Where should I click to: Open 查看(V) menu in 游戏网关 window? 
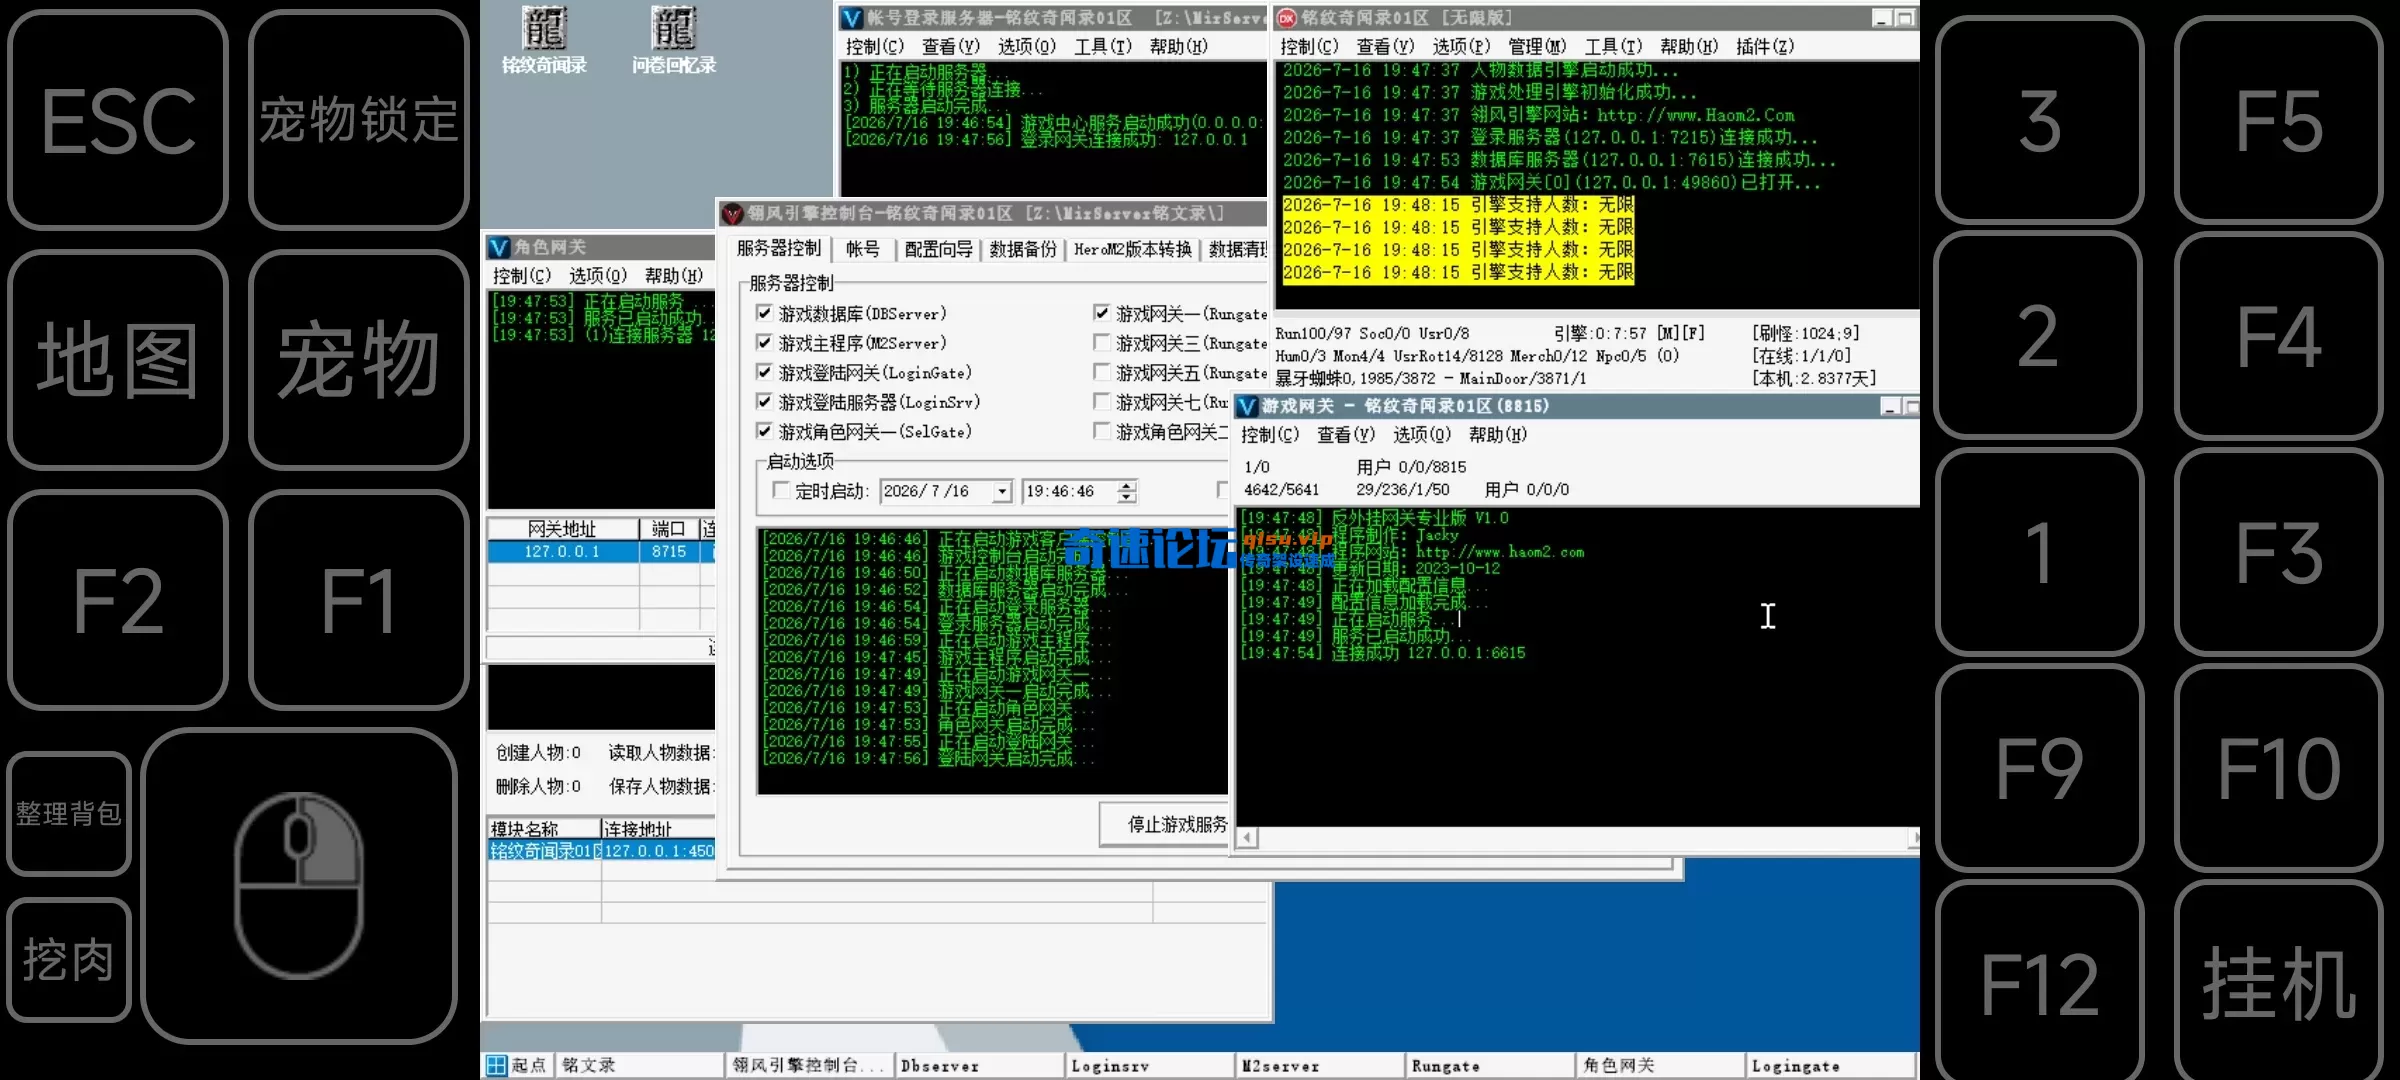pyautogui.click(x=1346, y=434)
